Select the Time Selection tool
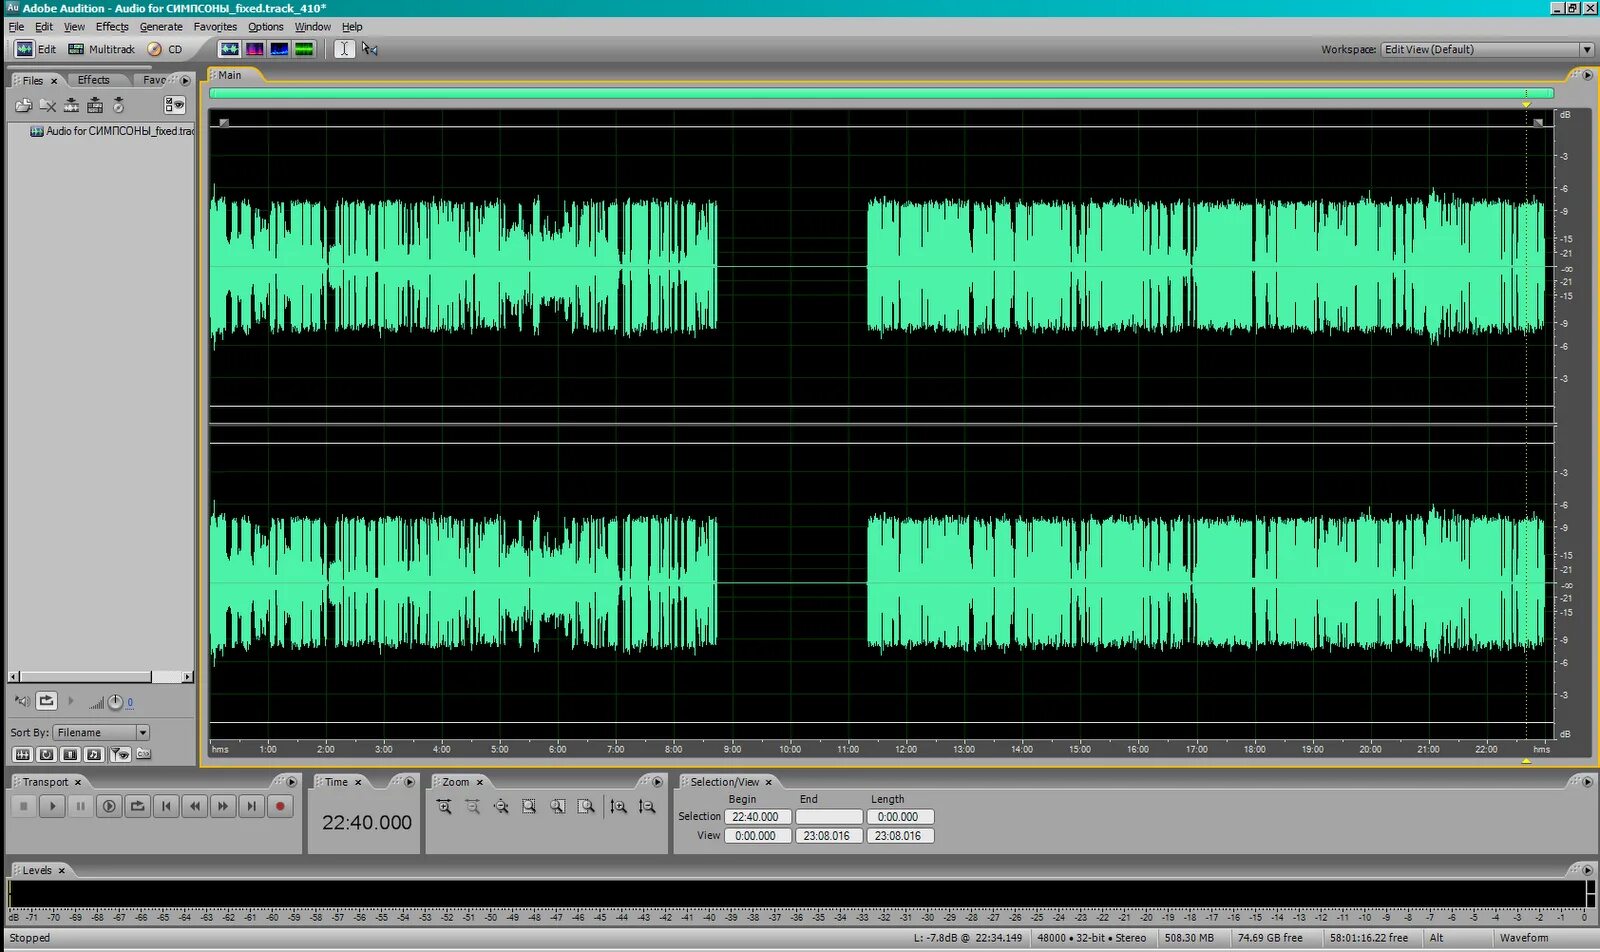Screen dimensions: 1600x952 point(344,49)
